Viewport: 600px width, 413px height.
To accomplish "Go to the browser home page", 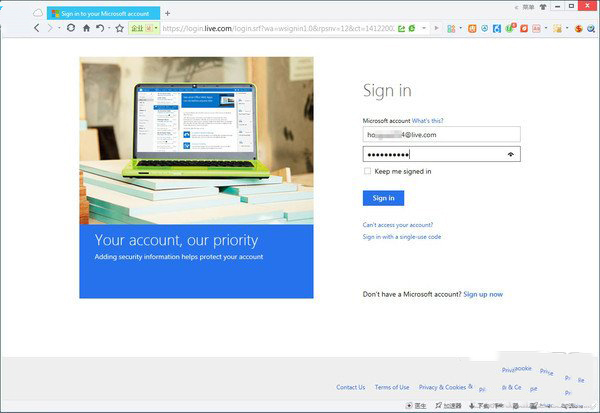I will click(86, 28).
